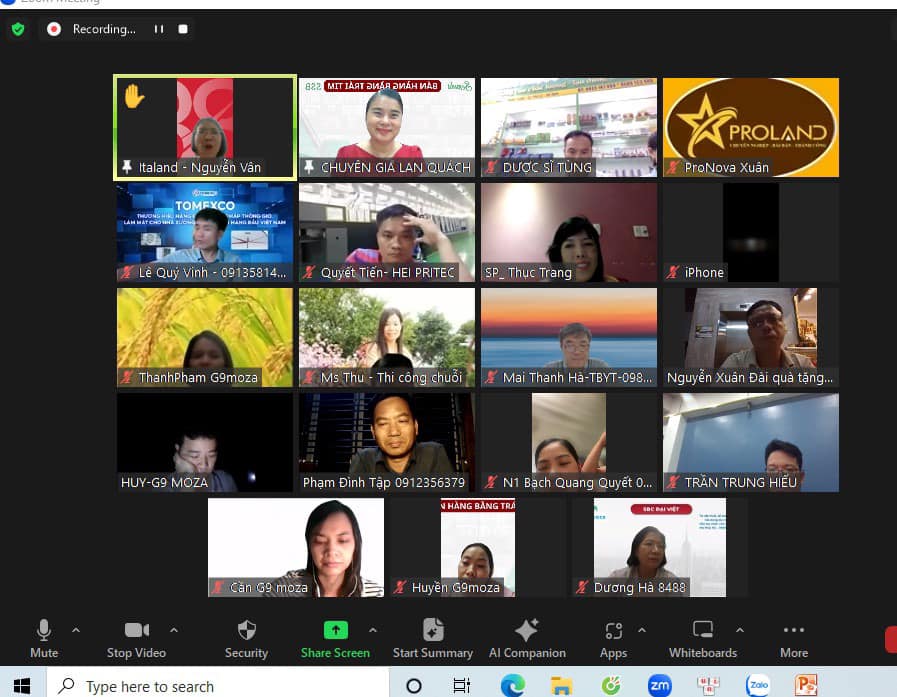
Task: Click muted mic icon on ThanhPham G9moza
Action: [x=127, y=378]
